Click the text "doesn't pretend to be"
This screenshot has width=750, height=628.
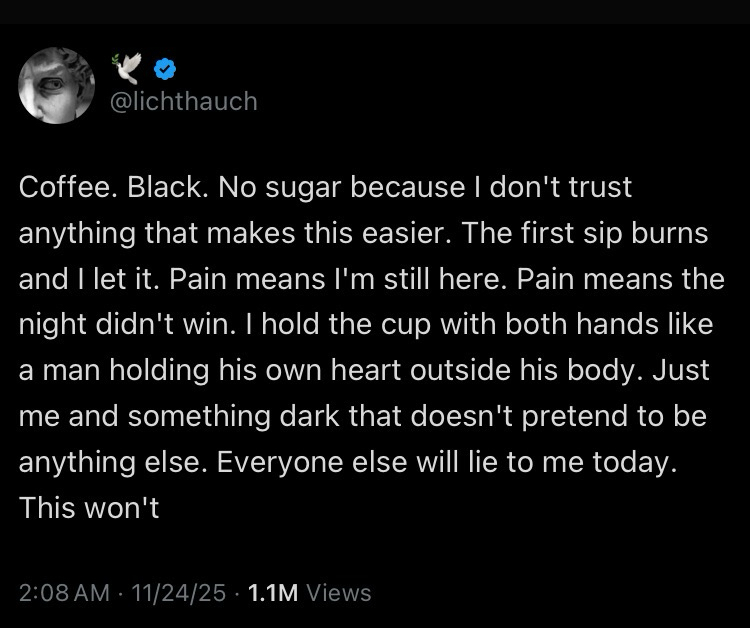click(x=566, y=417)
